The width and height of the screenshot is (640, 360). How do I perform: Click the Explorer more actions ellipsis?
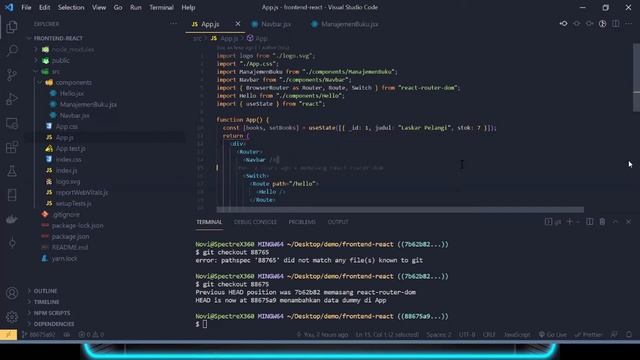pos(173,24)
